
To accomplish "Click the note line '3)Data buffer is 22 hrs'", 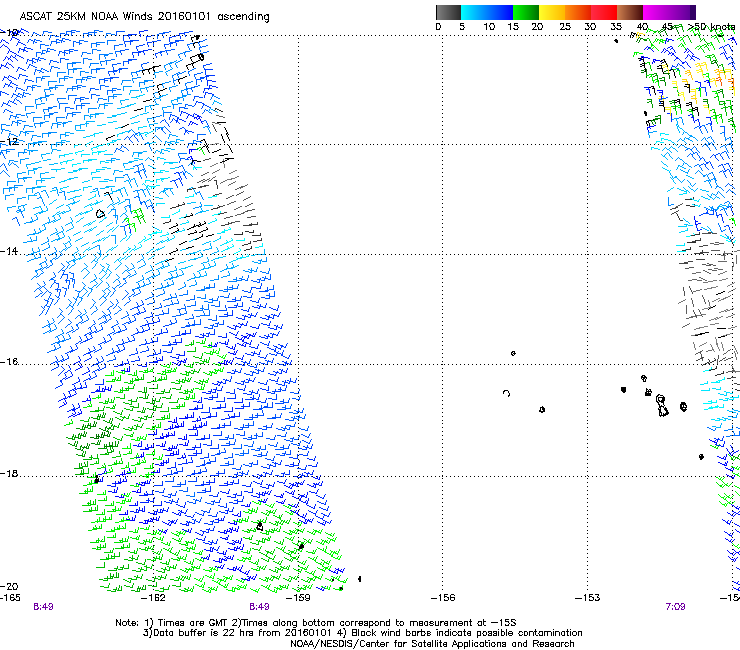I will tap(363, 633).
